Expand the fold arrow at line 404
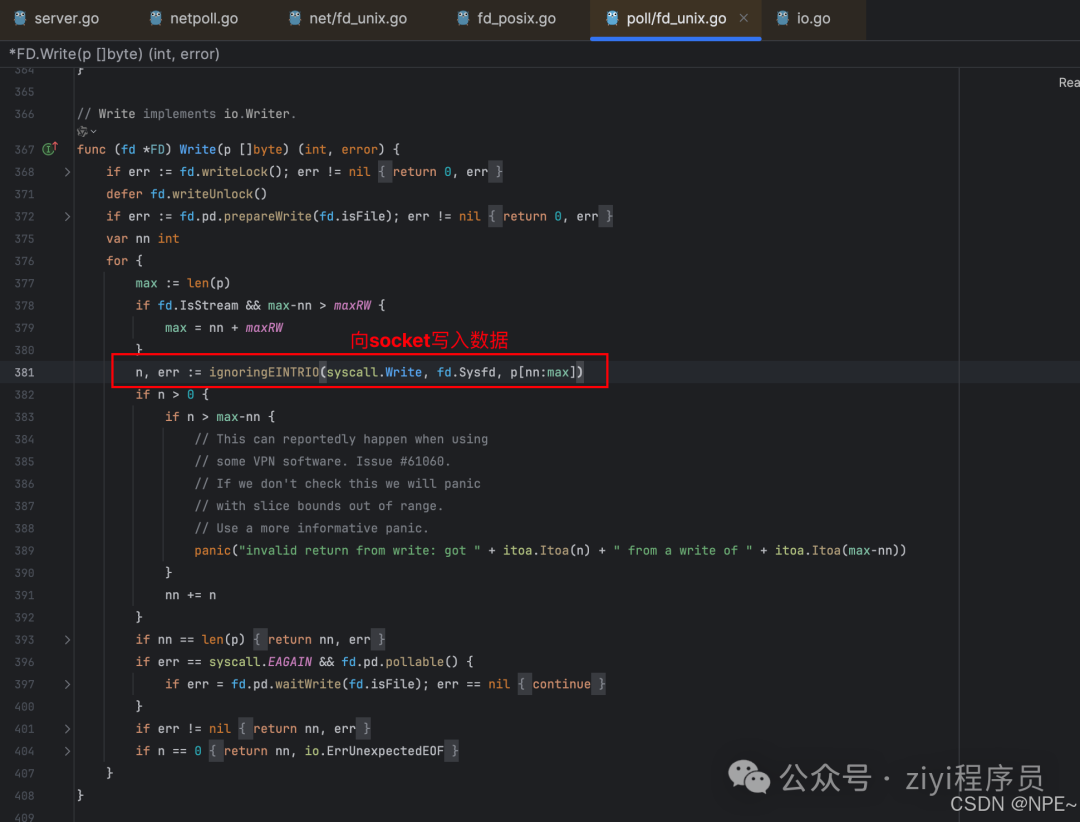1080x822 pixels. pos(67,750)
